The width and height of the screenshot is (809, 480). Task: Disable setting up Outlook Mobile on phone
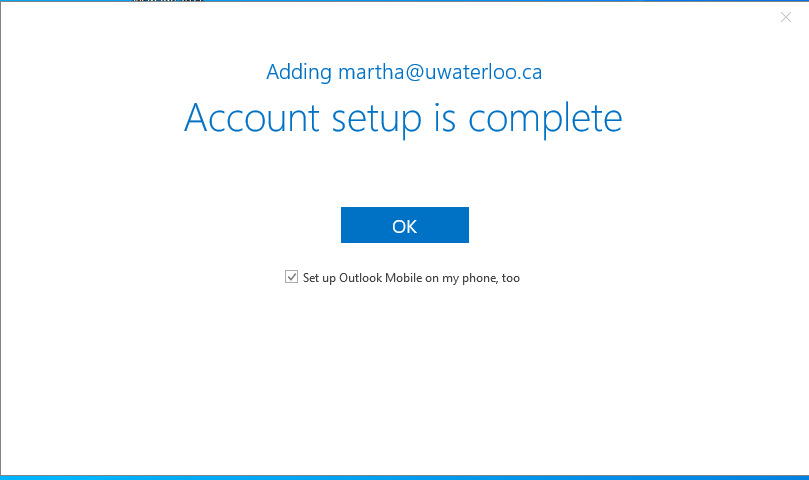292,277
